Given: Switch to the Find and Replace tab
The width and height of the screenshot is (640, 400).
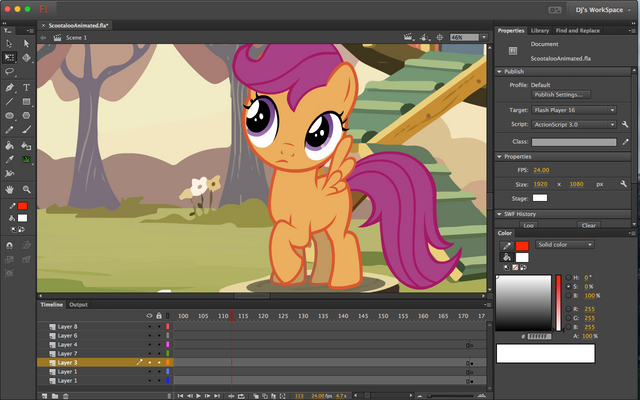Looking at the screenshot, I should pyautogui.click(x=578, y=31).
